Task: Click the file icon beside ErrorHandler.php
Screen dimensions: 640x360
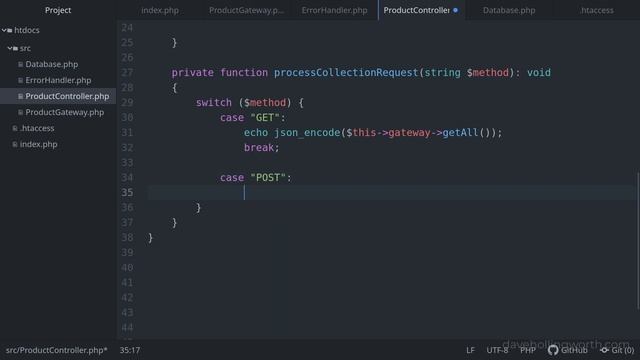Action: pyautogui.click(x=20, y=80)
